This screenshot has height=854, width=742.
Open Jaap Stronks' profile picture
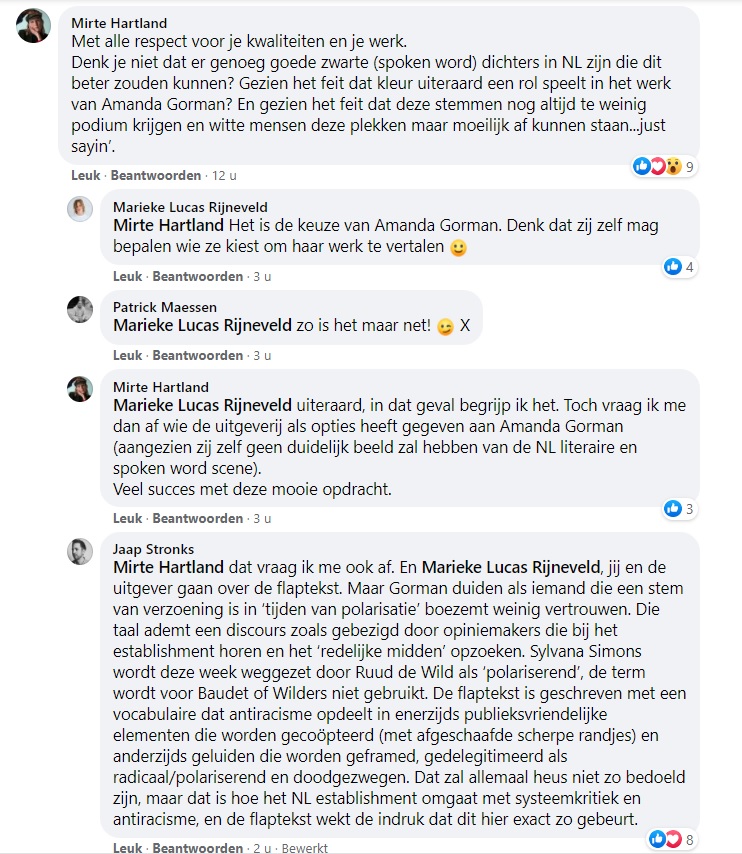coord(80,551)
